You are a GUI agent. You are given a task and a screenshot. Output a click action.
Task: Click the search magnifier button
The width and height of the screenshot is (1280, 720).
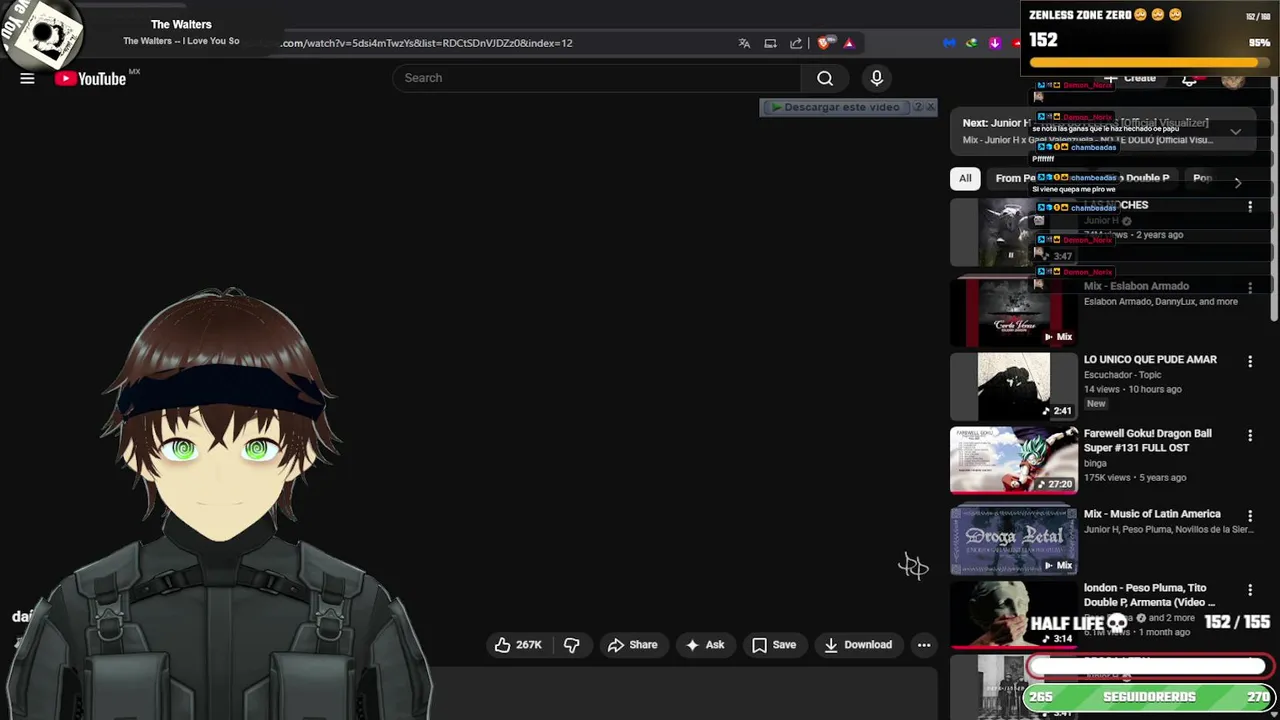(x=825, y=78)
